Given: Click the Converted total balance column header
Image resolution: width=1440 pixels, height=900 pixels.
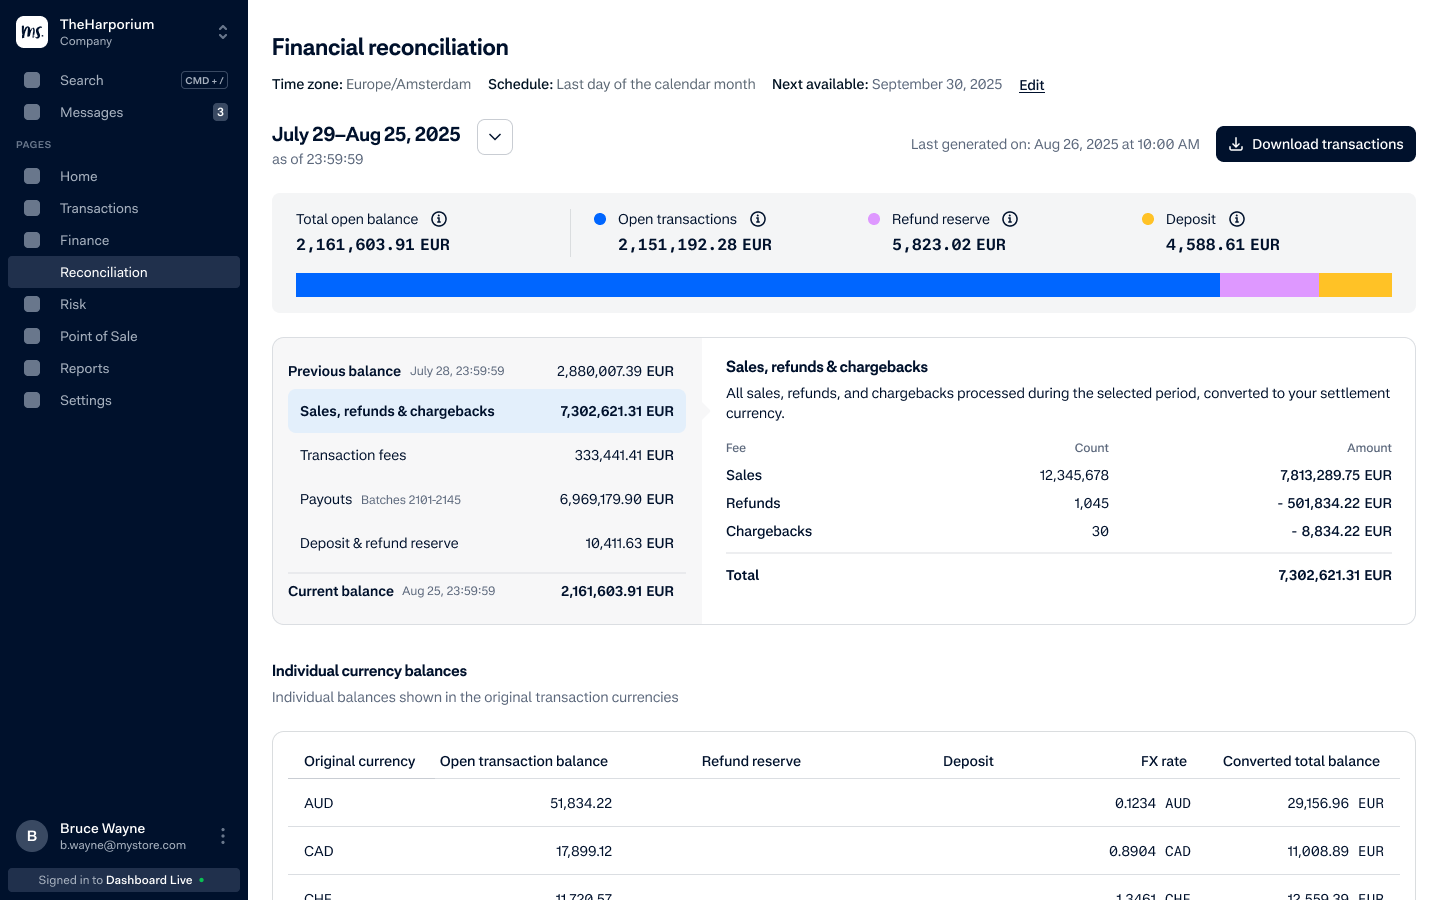Looking at the screenshot, I should 1301,761.
